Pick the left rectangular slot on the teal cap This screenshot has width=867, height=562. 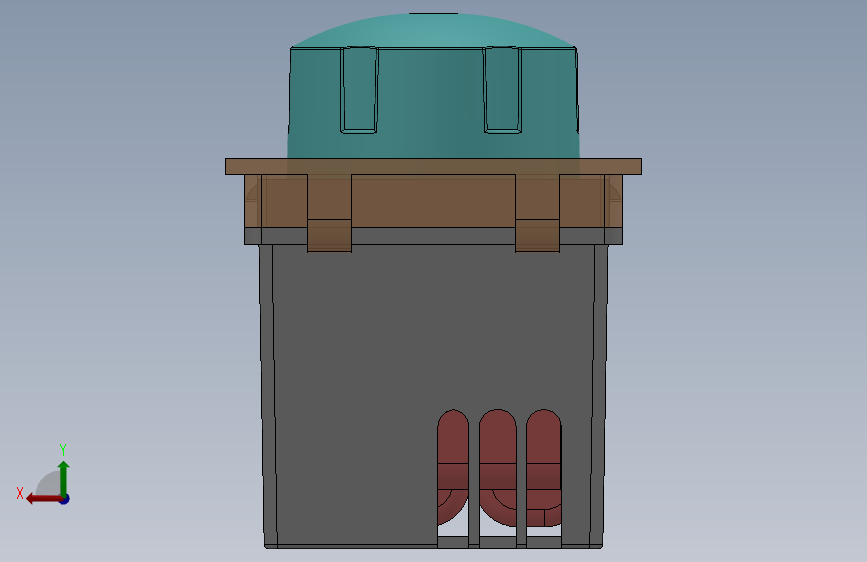pos(359,90)
